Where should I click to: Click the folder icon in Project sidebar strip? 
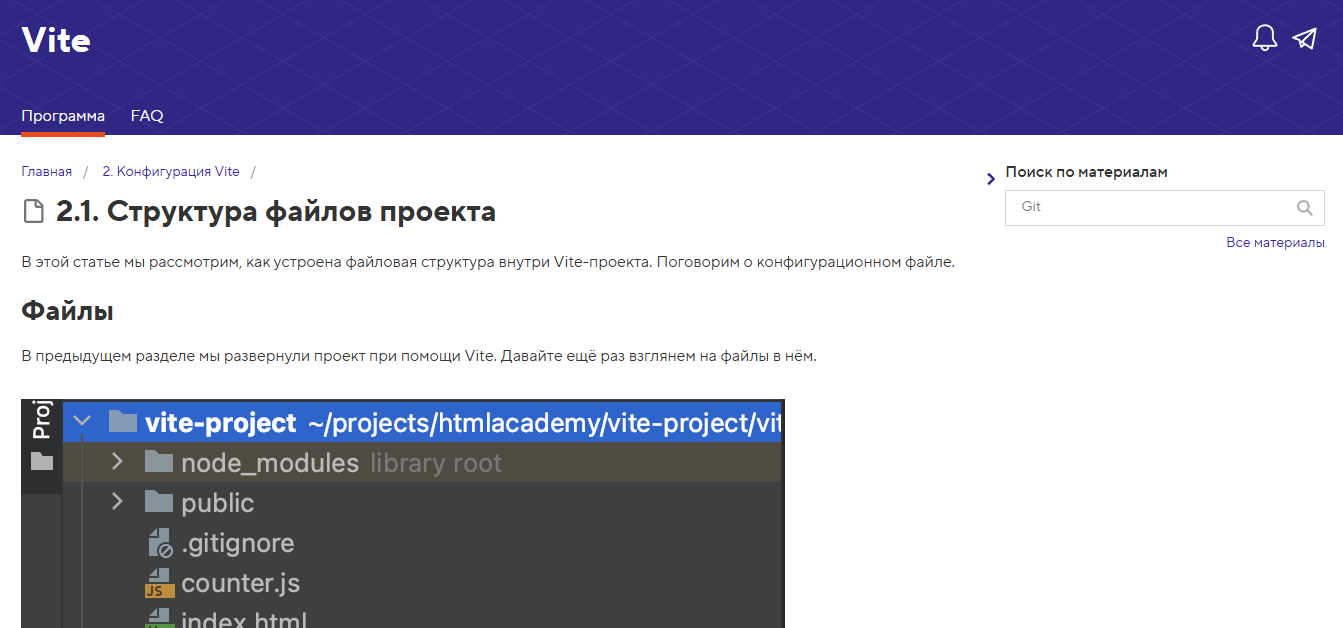pos(41,461)
